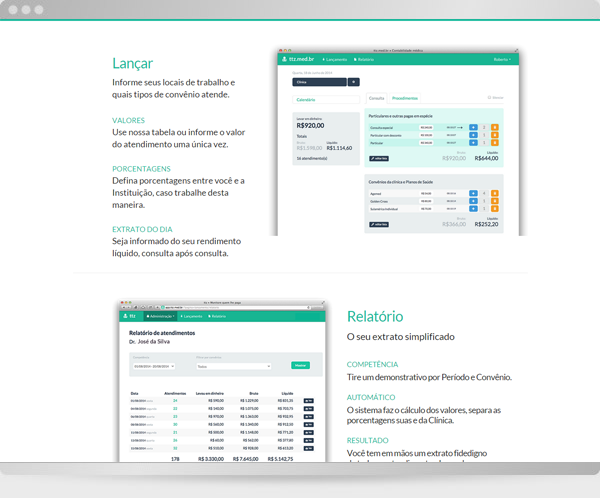Click the R$252,20 líquido value

pyautogui.click(x=486, y=224)
